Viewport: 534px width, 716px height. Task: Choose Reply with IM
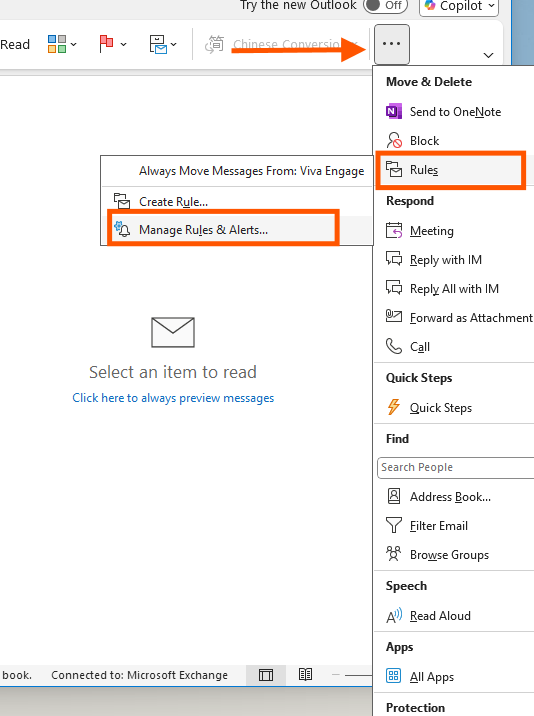[454, 259]
